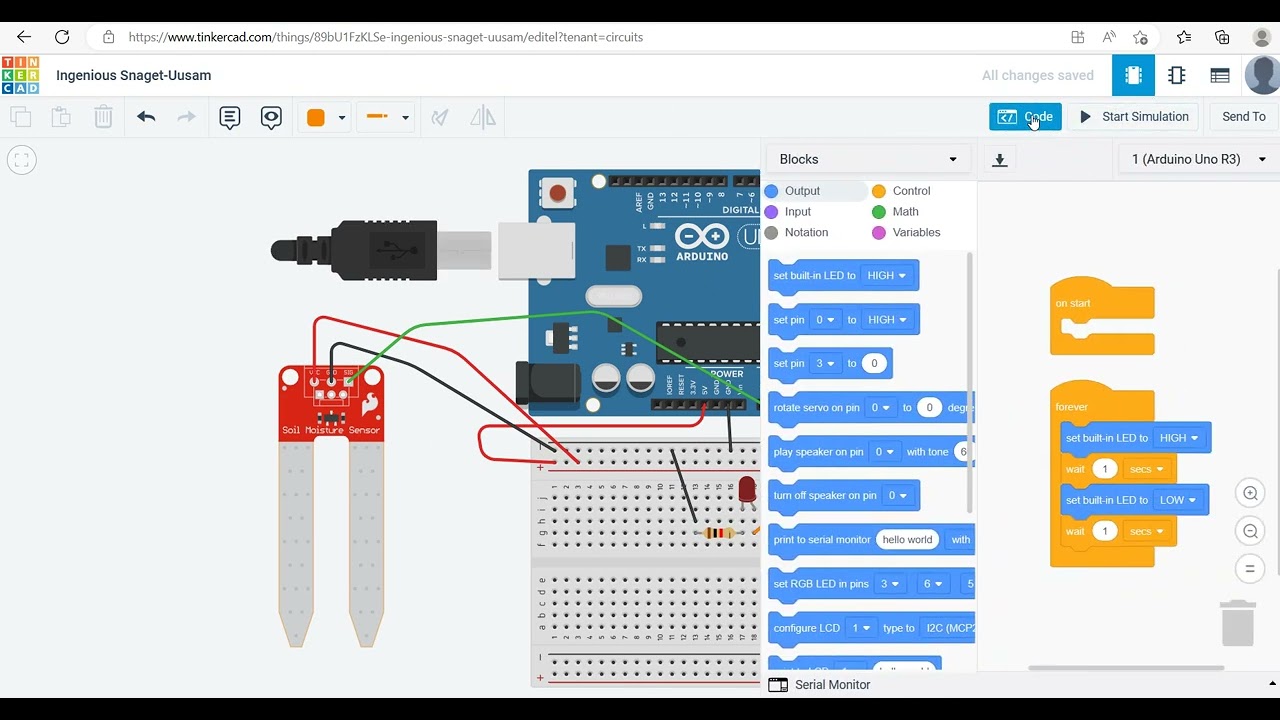
Task: Download the code with arrow icon
Action: 999,159
